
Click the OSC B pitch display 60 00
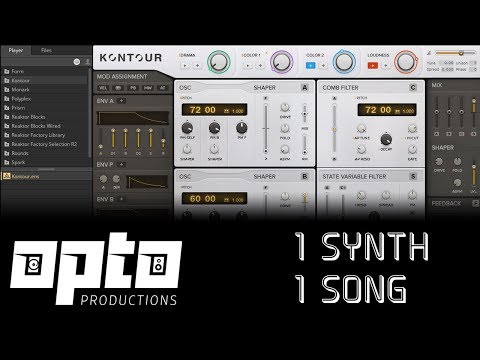point(214,199)
